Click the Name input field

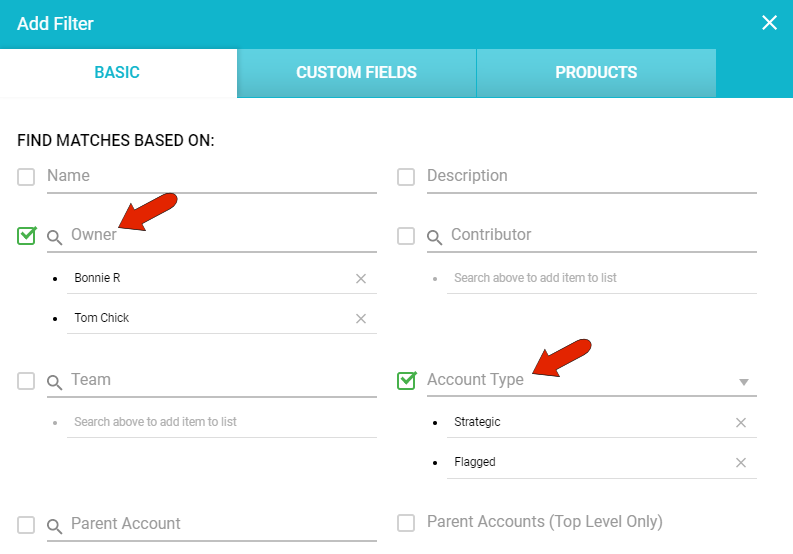pyautogui.click(x=210, y=176)
